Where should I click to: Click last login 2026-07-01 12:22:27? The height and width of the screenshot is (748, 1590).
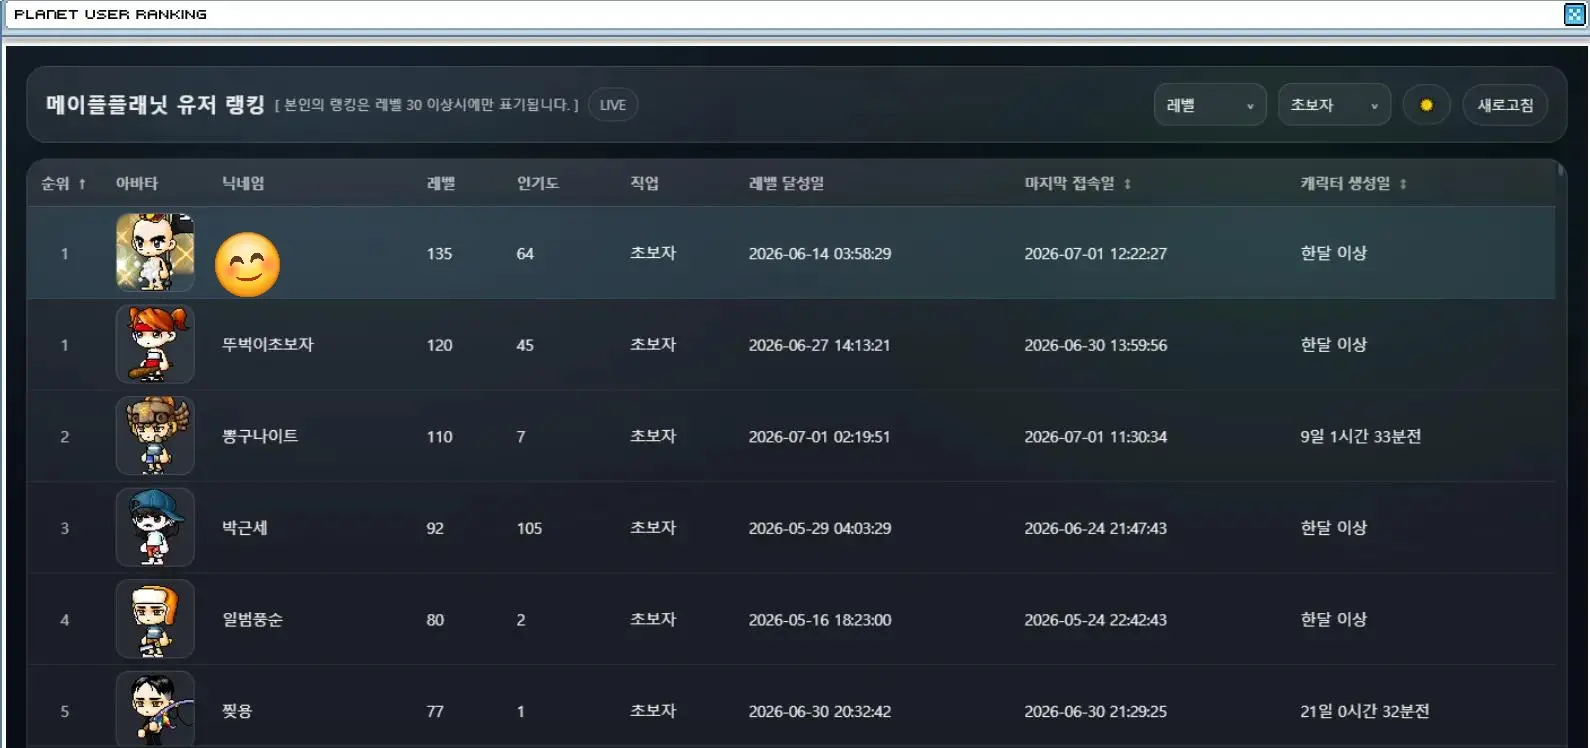[1096, 254]
